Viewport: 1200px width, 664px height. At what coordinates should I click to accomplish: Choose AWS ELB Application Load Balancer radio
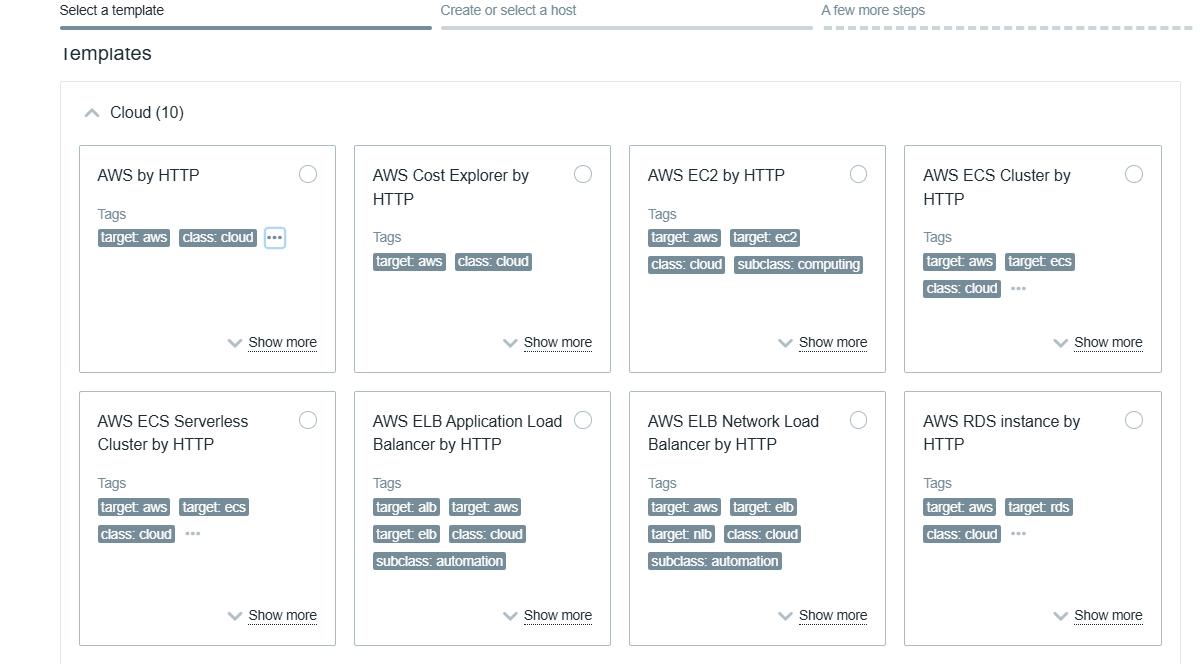point(583,420)
